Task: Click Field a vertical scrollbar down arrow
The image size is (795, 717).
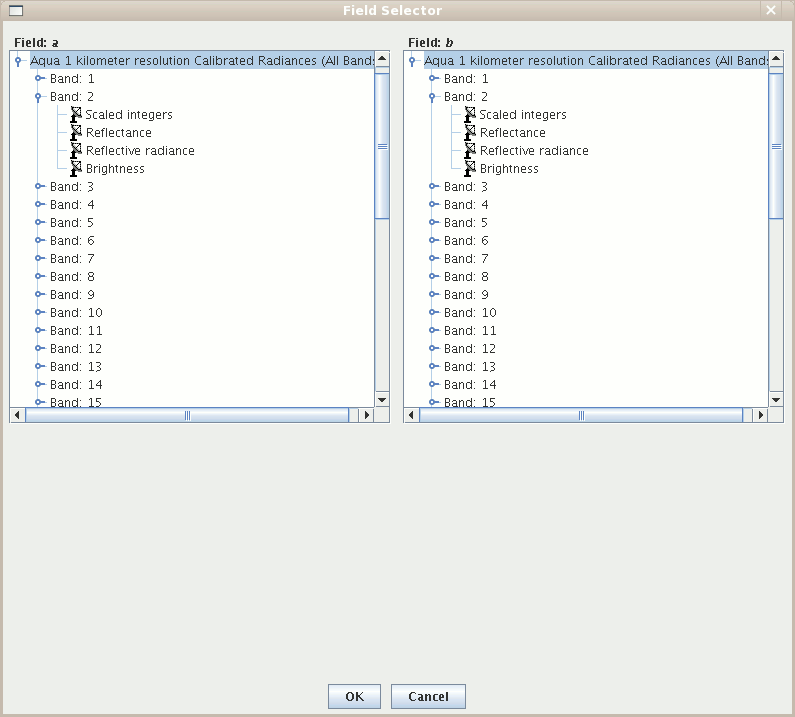Action: [x=382, y=400]
